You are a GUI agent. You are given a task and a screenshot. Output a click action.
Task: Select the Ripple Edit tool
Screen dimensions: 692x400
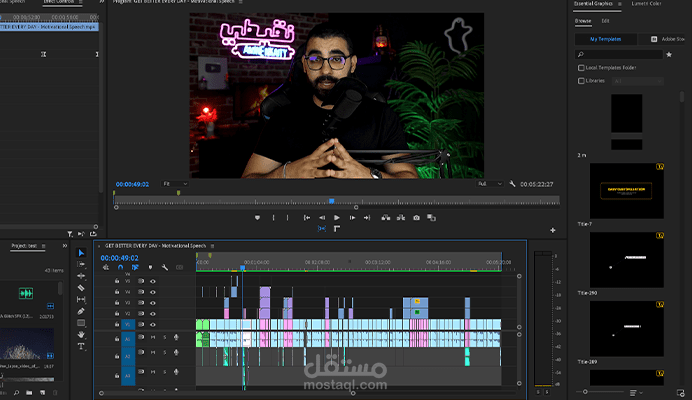coord(81,276)
